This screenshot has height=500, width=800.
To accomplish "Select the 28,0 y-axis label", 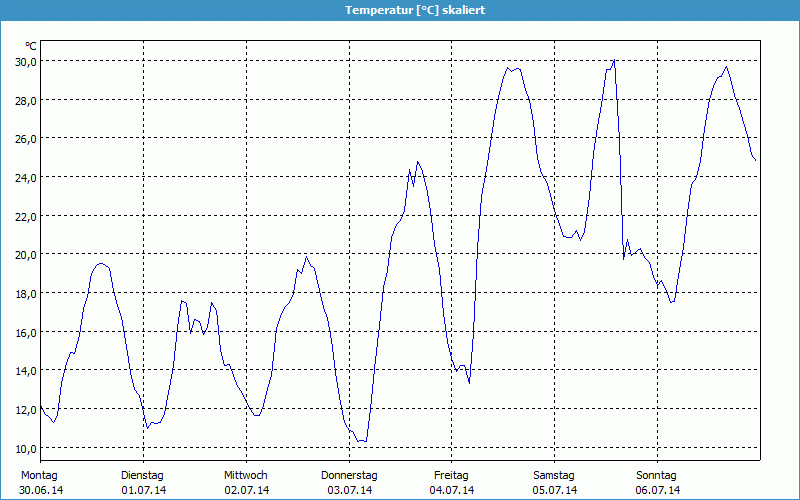I will [25, 100].
